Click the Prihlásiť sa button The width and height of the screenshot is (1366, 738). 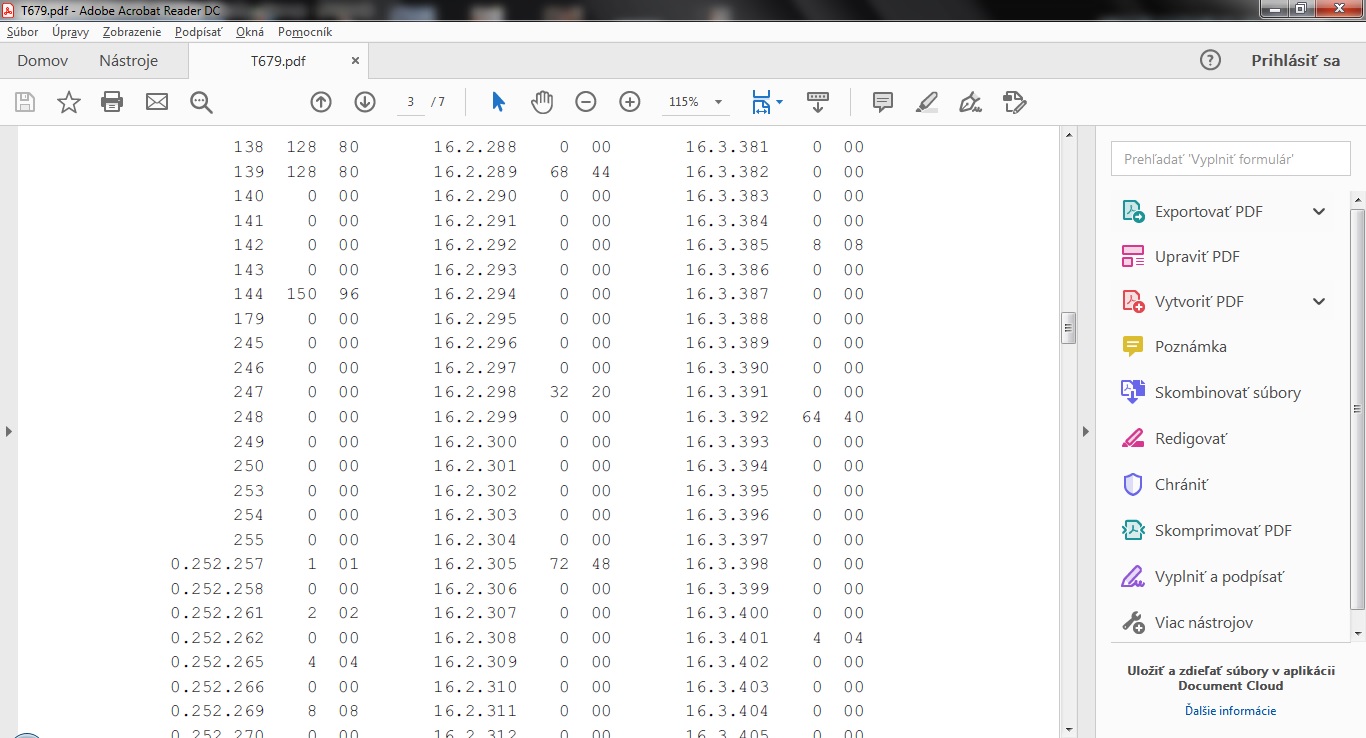coord(1295,60)
